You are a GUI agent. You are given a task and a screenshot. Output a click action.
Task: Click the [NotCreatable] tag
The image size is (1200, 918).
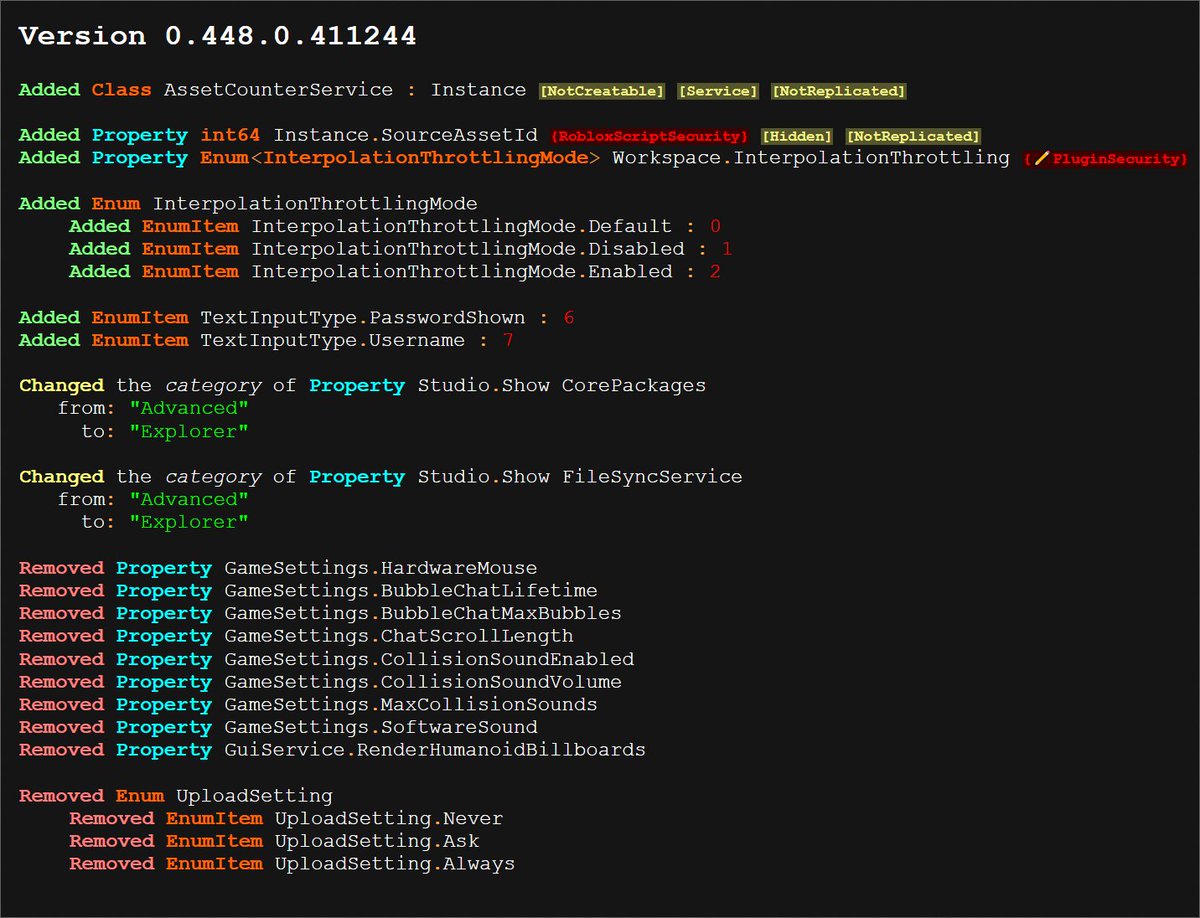click(602, 91)
